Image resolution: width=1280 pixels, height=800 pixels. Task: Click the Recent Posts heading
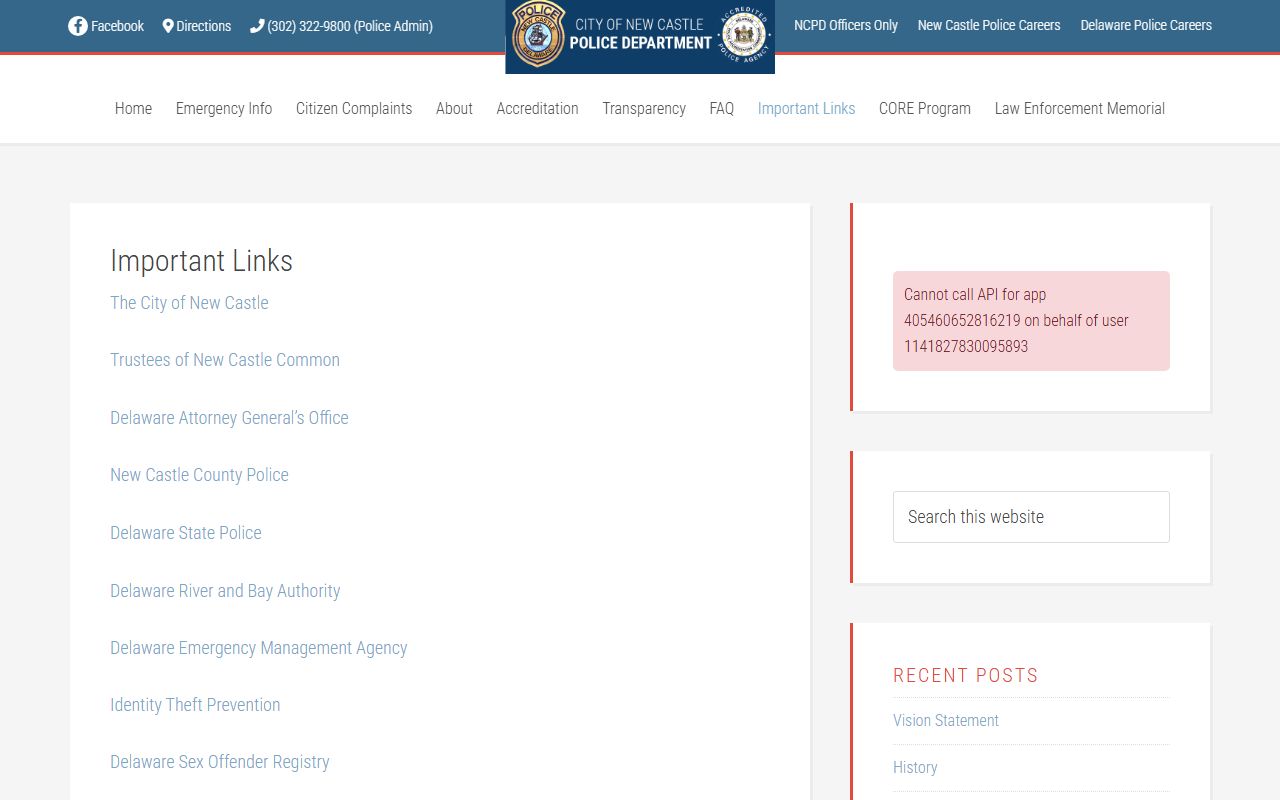point(966,675)
